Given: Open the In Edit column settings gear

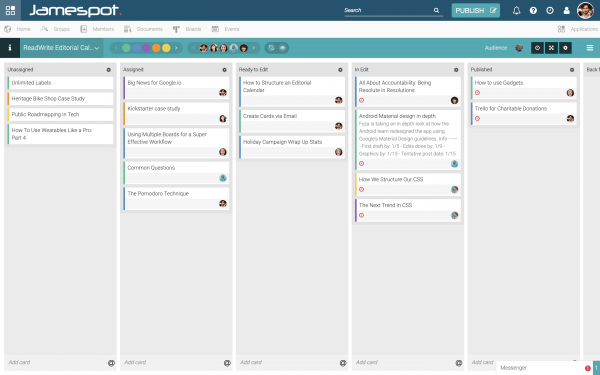Looking at the screenshot, I should [x=456, y=70].
